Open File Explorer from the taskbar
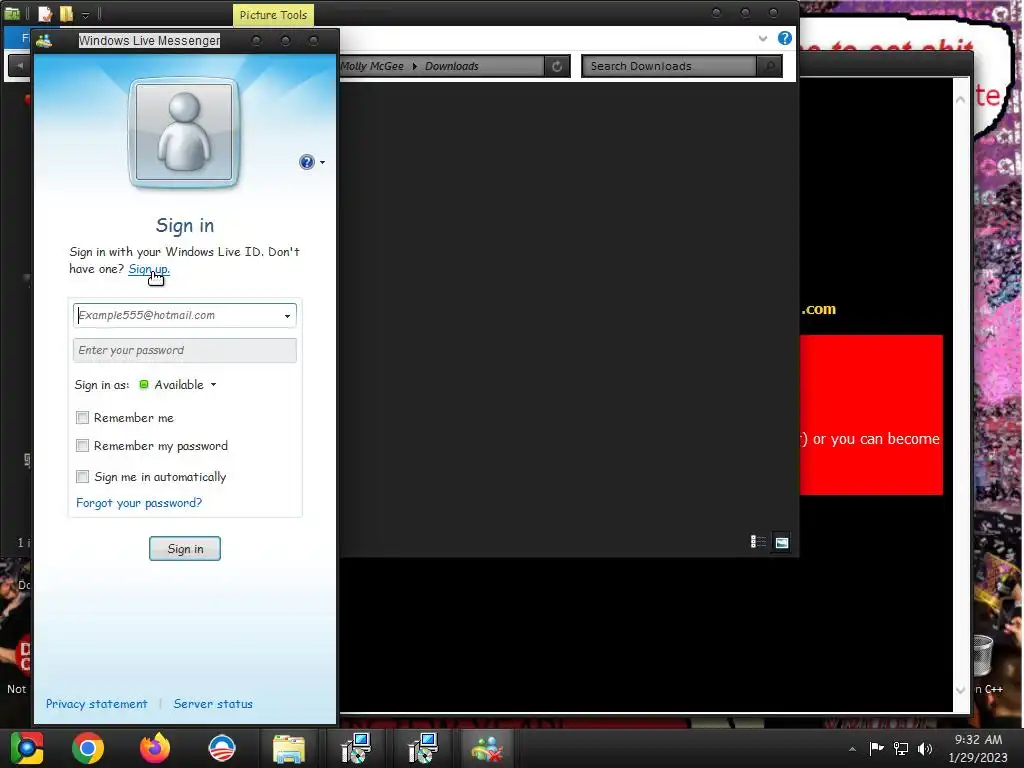Viewport: 1024px width, 768px height. [289, 748]
